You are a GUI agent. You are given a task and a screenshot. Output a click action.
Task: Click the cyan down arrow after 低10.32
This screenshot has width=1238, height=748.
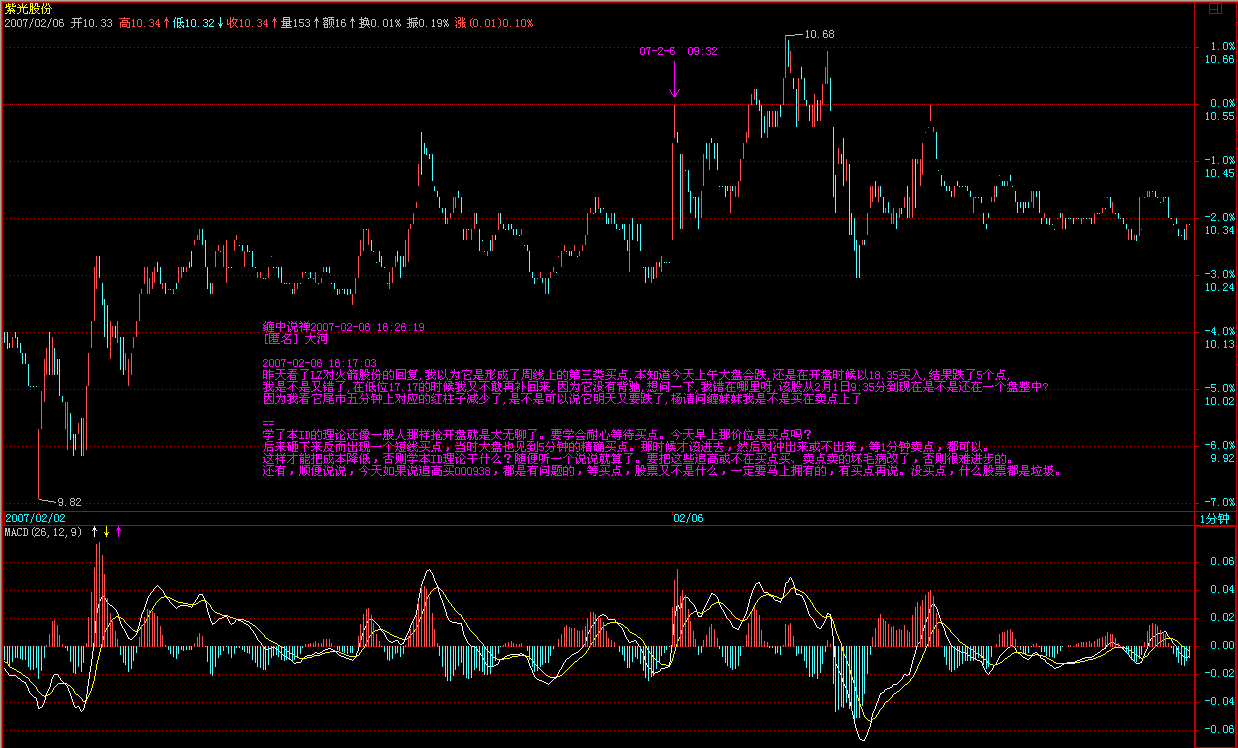pyautogui.click(x=219, y=22)
